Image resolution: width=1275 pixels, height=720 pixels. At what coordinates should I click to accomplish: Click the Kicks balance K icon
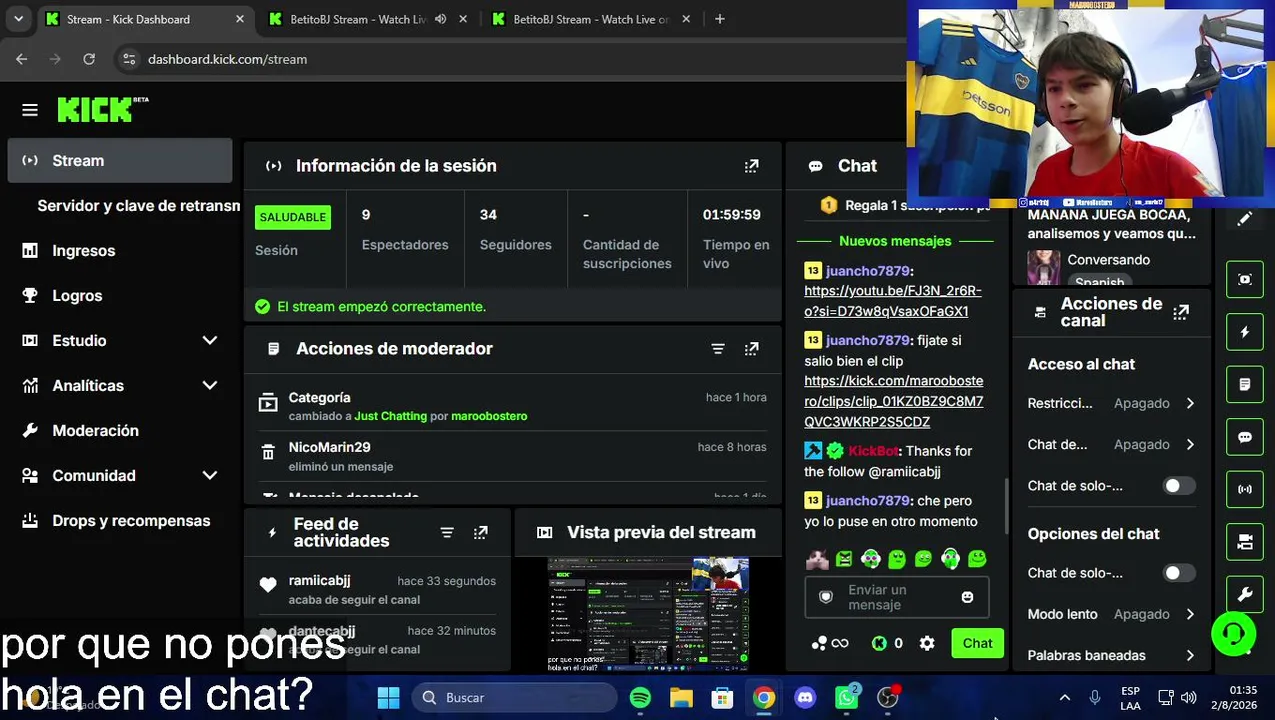tap(879, 644)
